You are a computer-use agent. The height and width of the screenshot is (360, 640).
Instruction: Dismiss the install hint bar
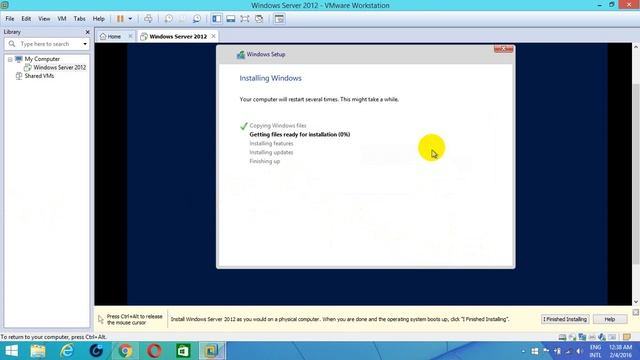(636, 312)
